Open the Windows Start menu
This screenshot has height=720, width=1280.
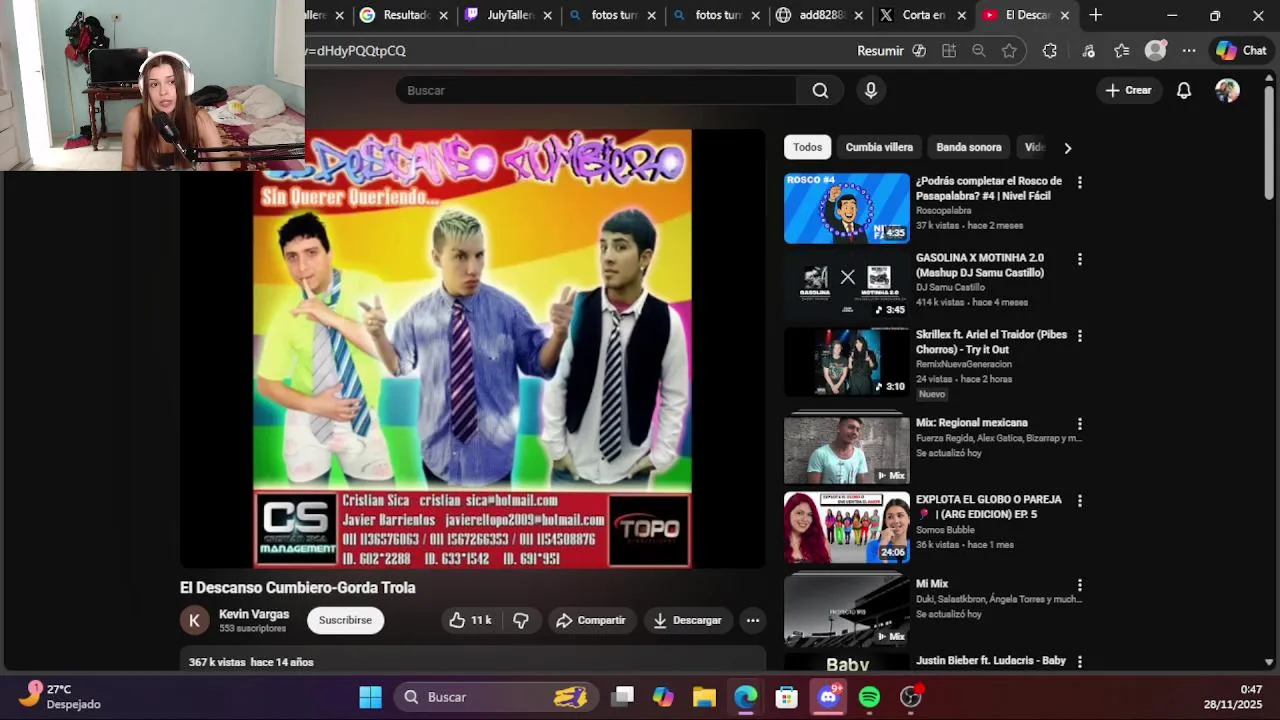pos(370,697)
